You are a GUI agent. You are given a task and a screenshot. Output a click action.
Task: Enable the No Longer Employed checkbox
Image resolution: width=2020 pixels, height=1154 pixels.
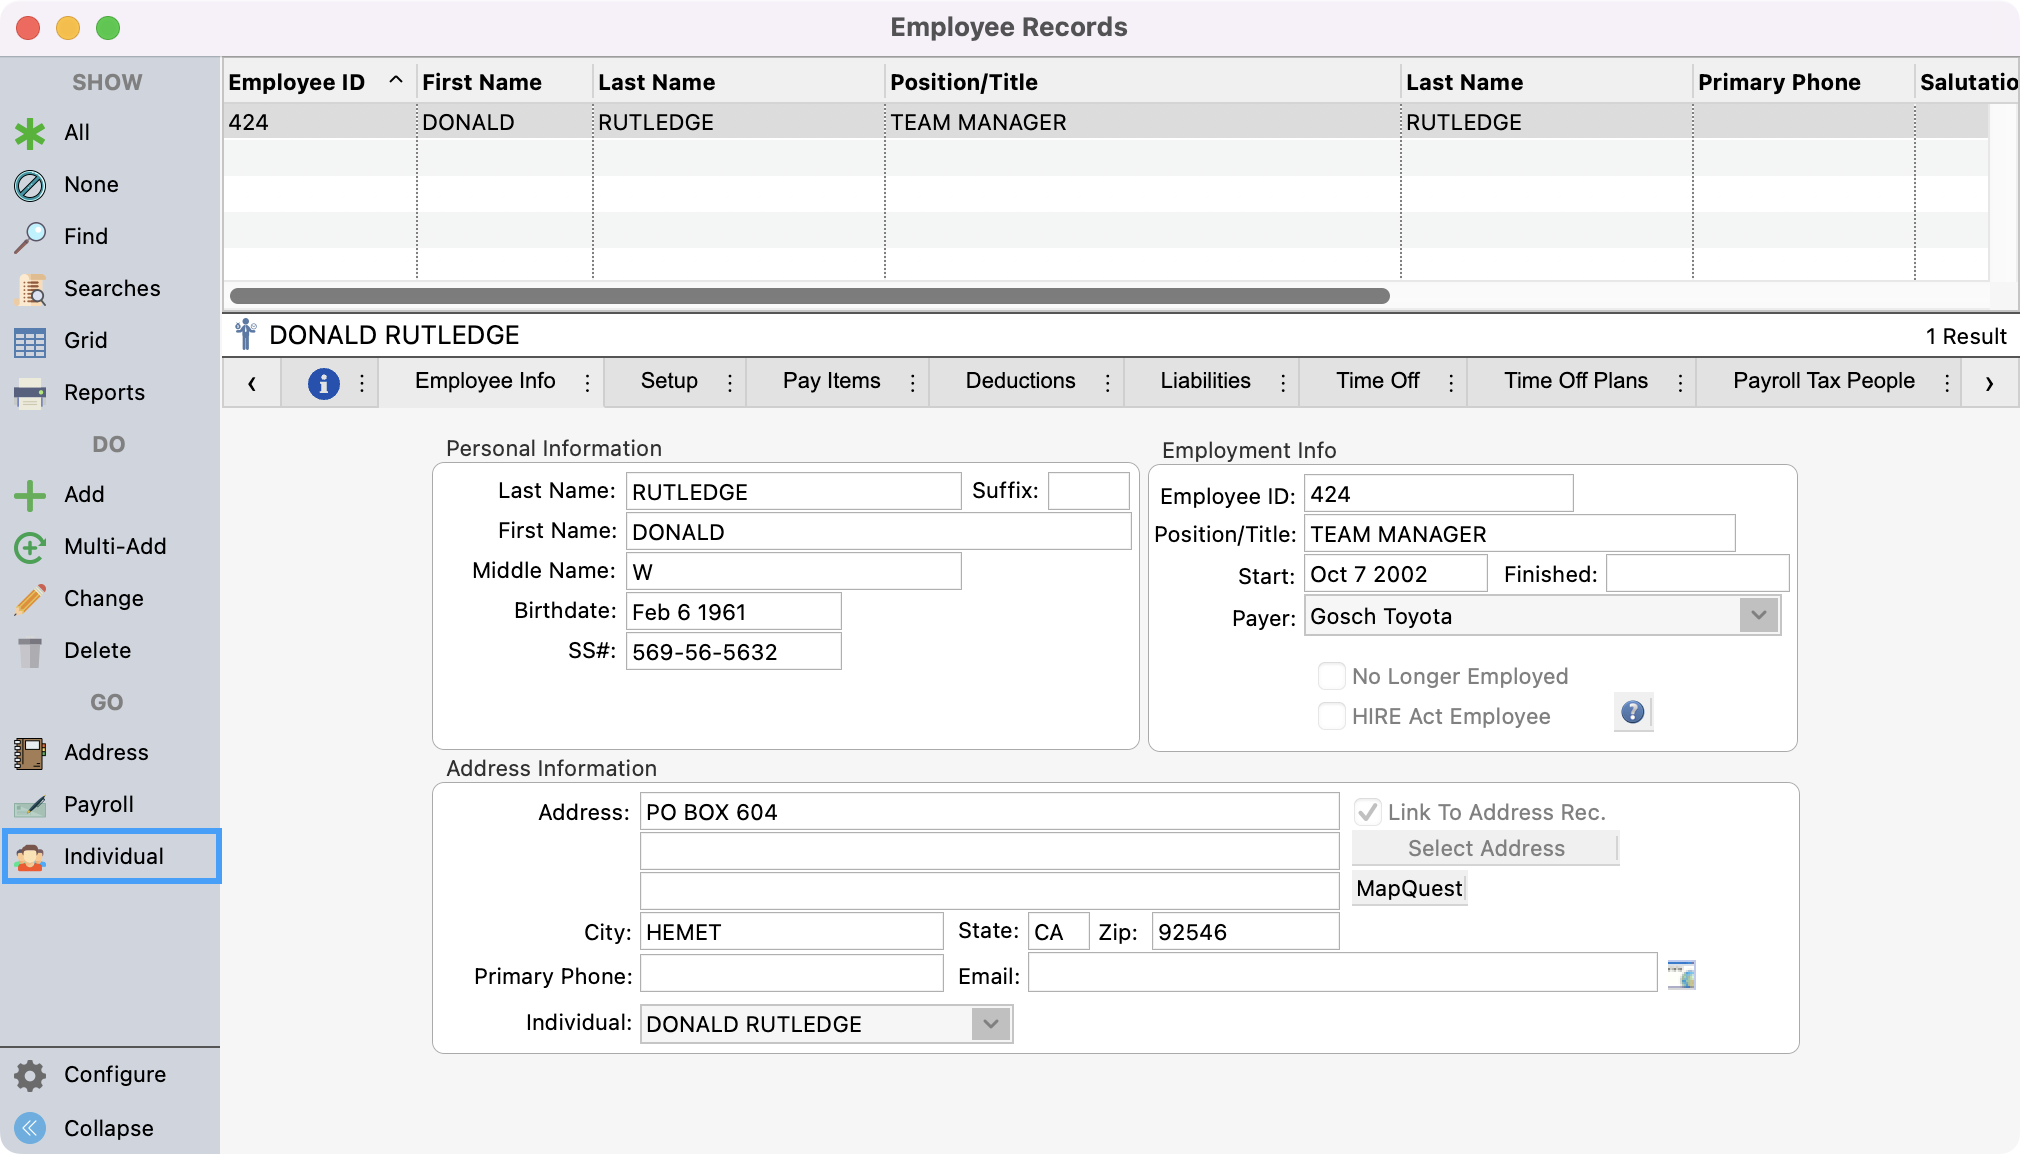pos(1331,676)
